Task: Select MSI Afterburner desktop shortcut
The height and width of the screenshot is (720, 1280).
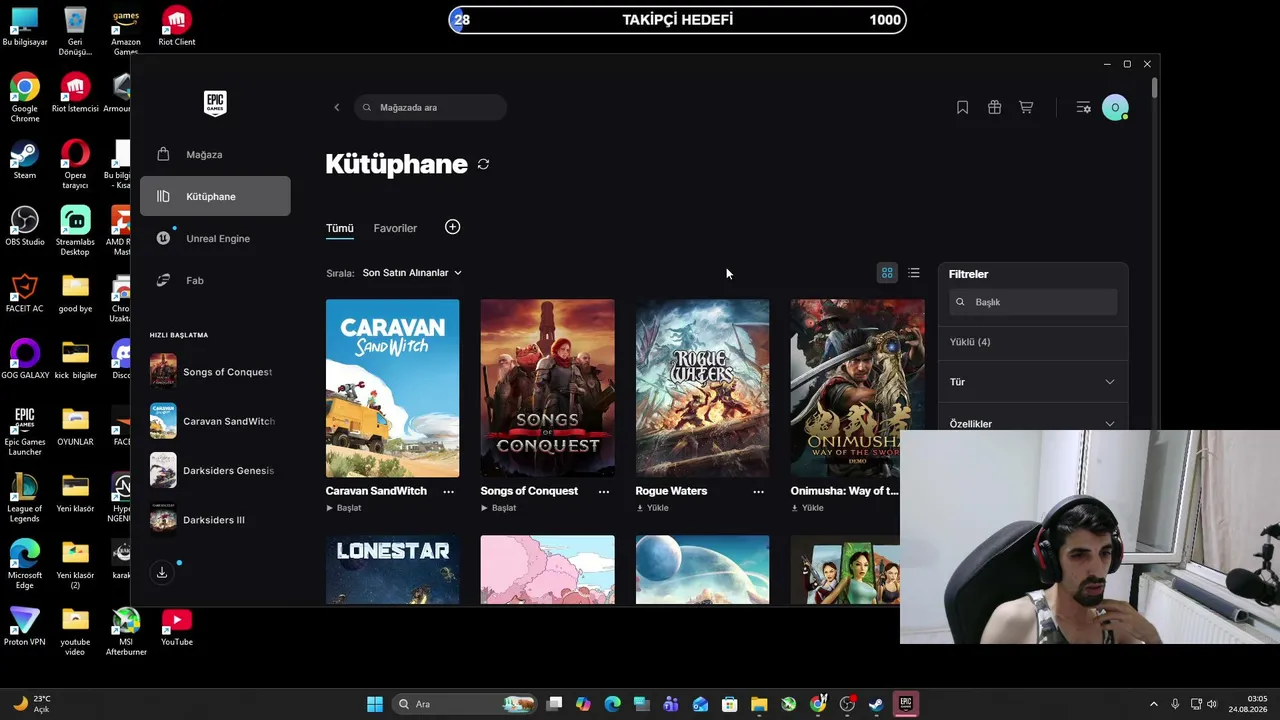Action: [x=126, y=631]
